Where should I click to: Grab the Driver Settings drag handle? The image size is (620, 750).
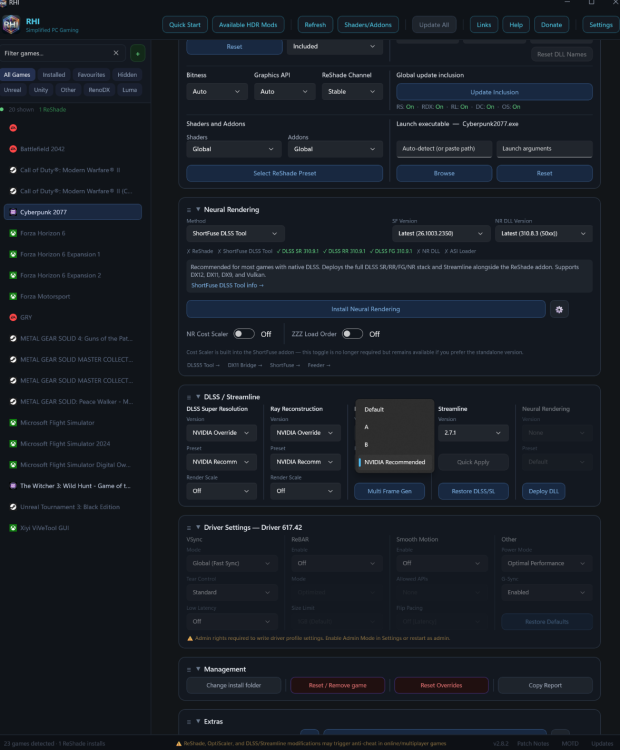pyautogui.click(x=189, y=528)
